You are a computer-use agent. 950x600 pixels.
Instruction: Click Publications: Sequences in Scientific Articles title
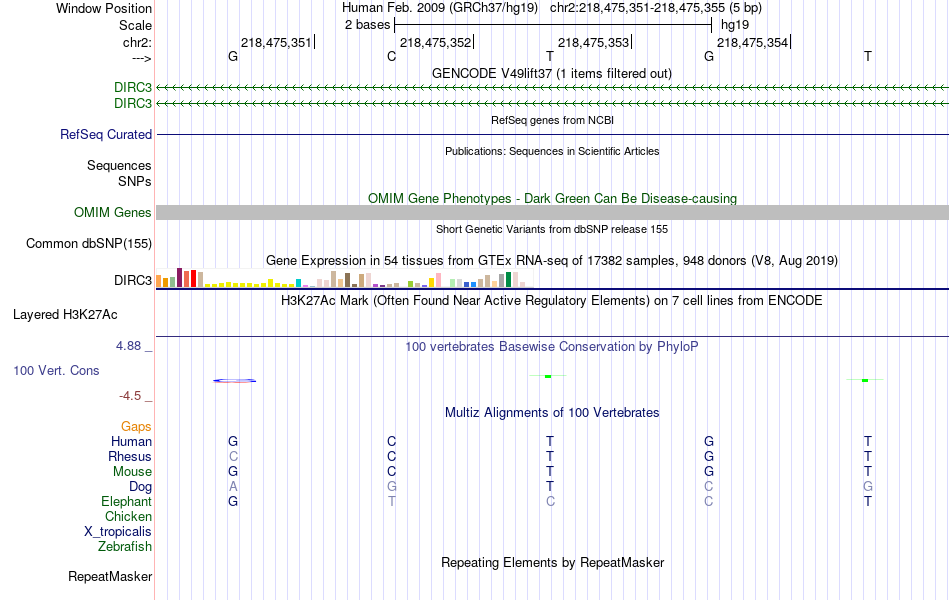(552, 152)
